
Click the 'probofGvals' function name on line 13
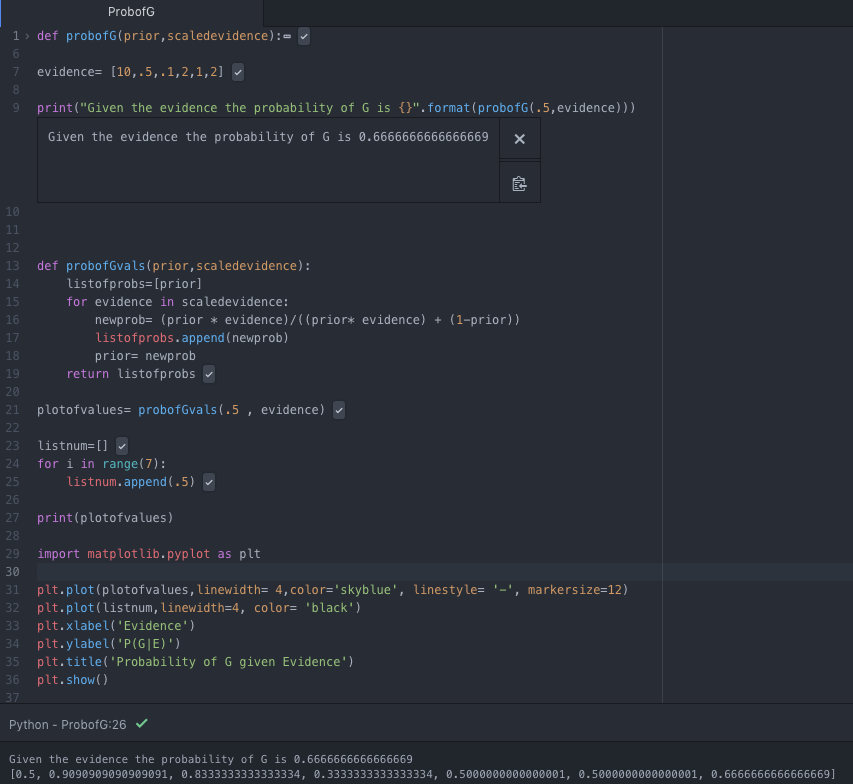pos(106,266)
